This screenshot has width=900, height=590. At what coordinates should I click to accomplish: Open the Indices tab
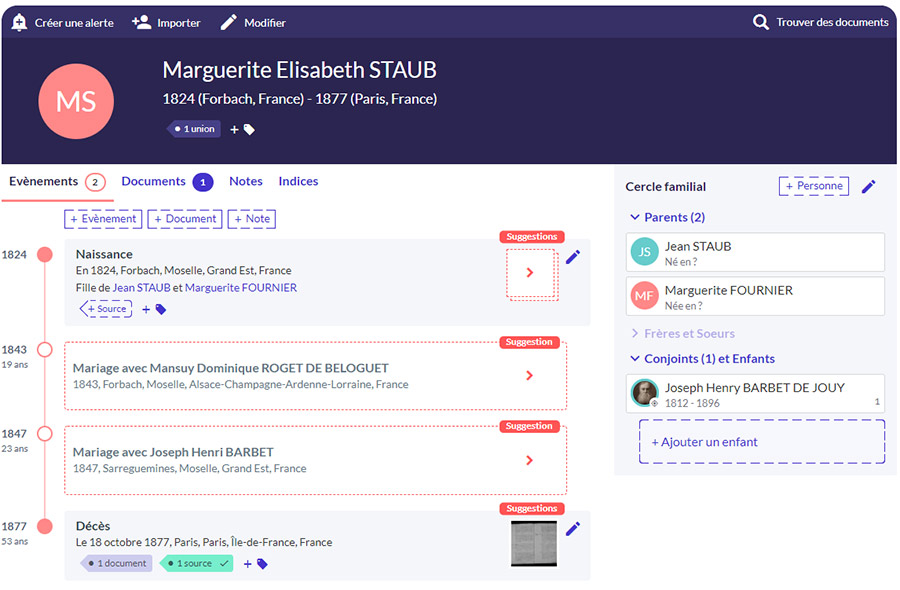tap(298, 181)
